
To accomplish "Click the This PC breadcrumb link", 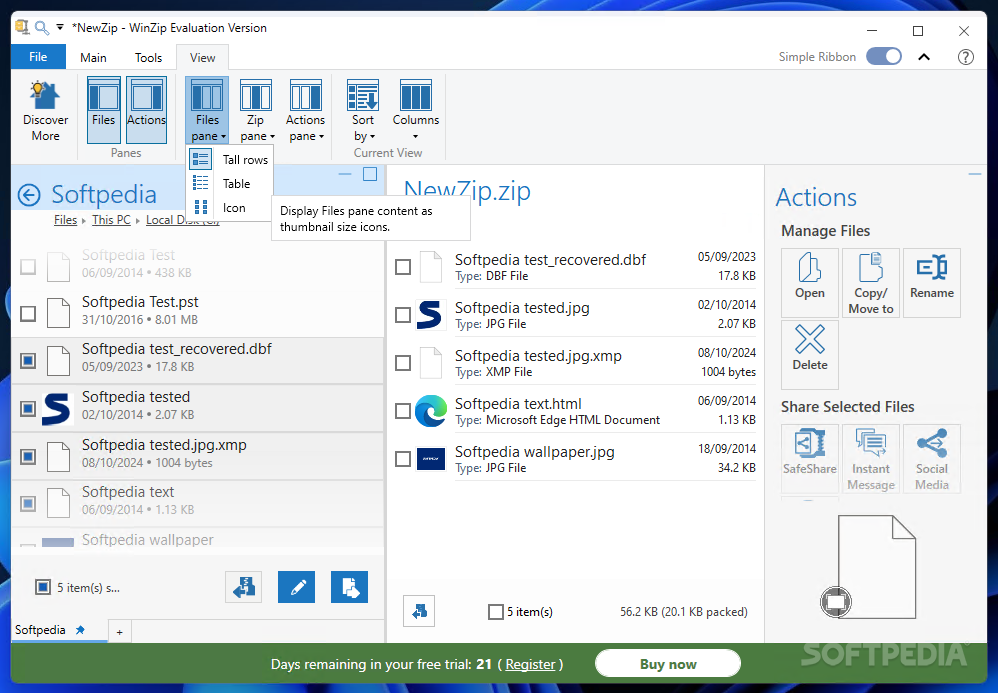I will click(111, 220).
